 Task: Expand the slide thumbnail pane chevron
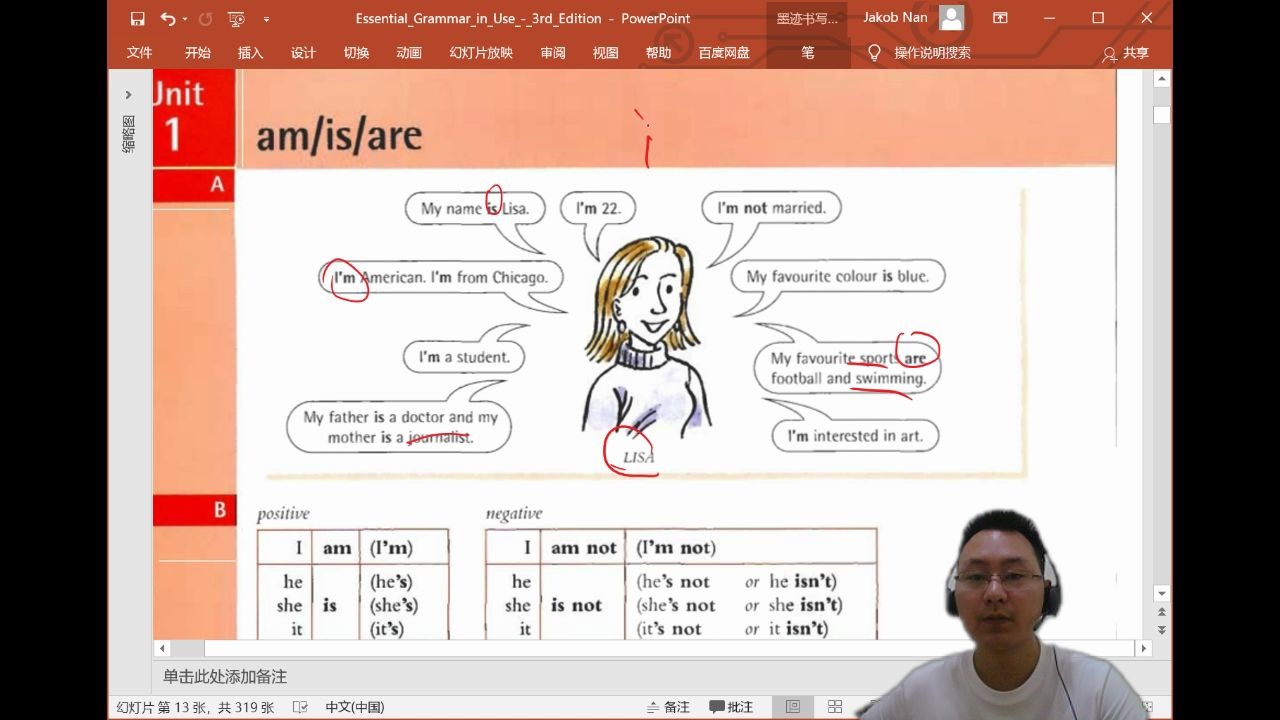[x=128, y=95]
